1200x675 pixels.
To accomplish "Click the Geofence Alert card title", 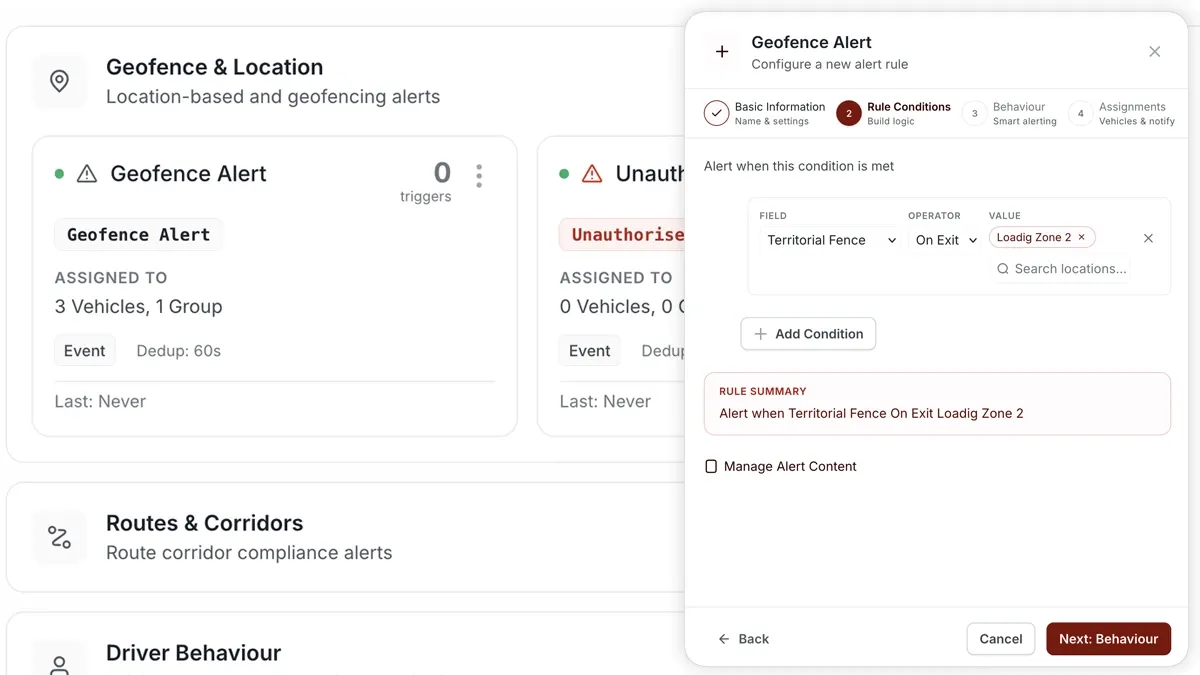I will [189, 174].
